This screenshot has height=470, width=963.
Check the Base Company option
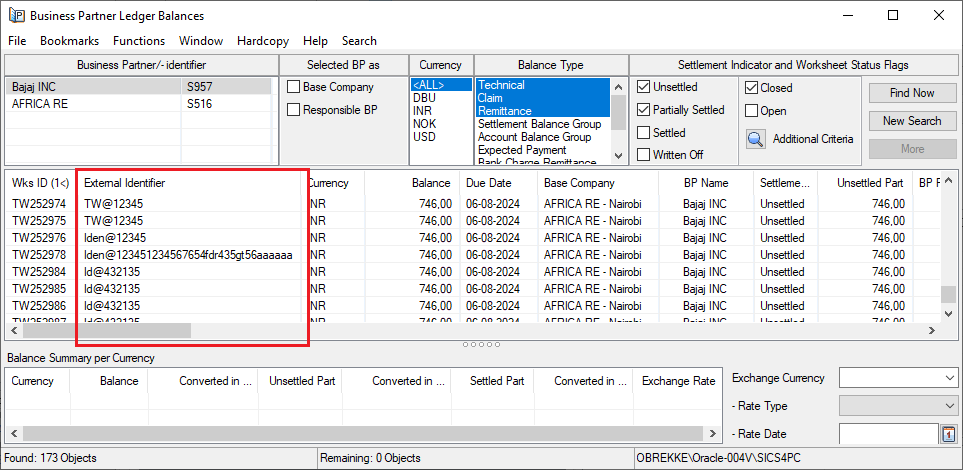point(294,88)
